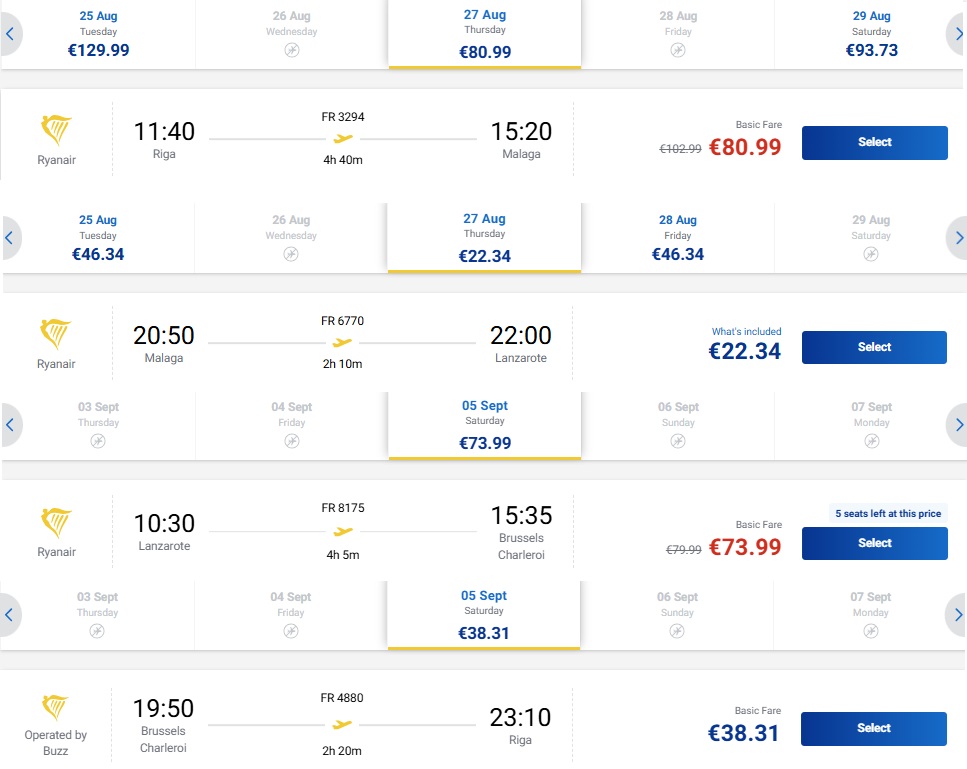The height and width of the screenshot is (769, 967).
Task: Click the plane icon on flight FR 6770
Action: click(x=342, y=342)
